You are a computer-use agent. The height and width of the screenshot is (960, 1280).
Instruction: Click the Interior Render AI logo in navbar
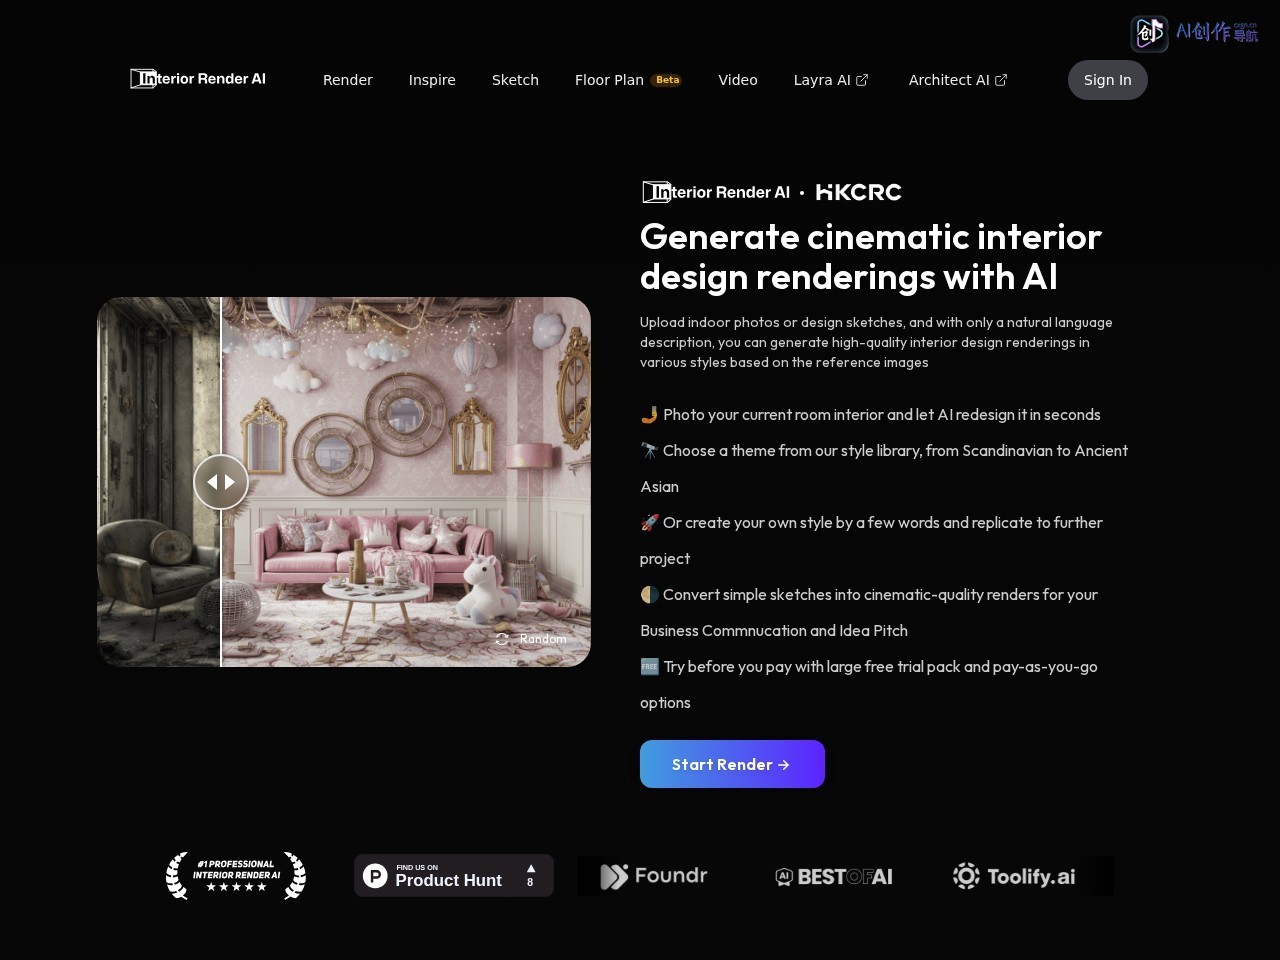pyautogui.click(x=198, y=79)
